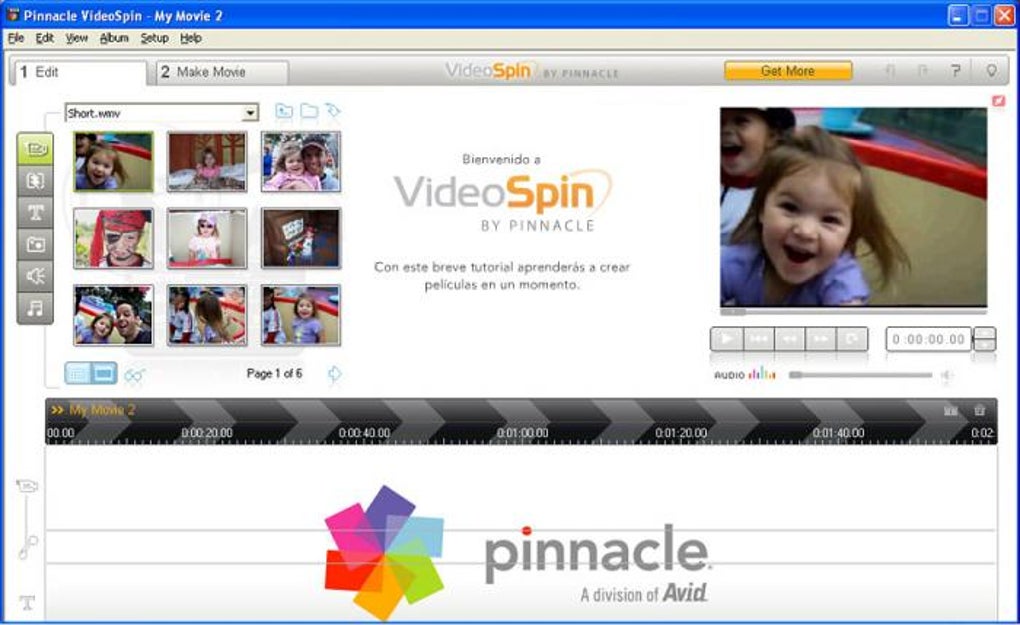
Task: Increase the timecode counter stepper
Action: coord(984,334)
